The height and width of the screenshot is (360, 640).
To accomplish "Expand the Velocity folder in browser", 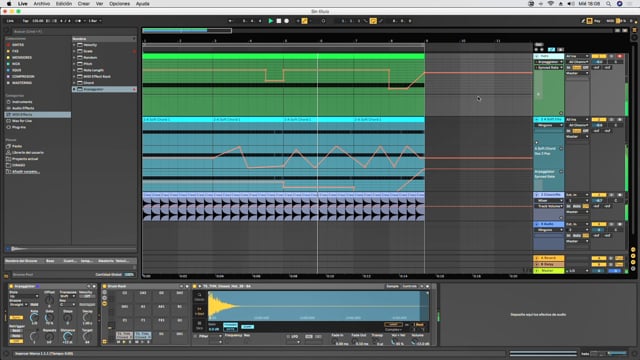I will pyautogui.click(x=74, y=45).
